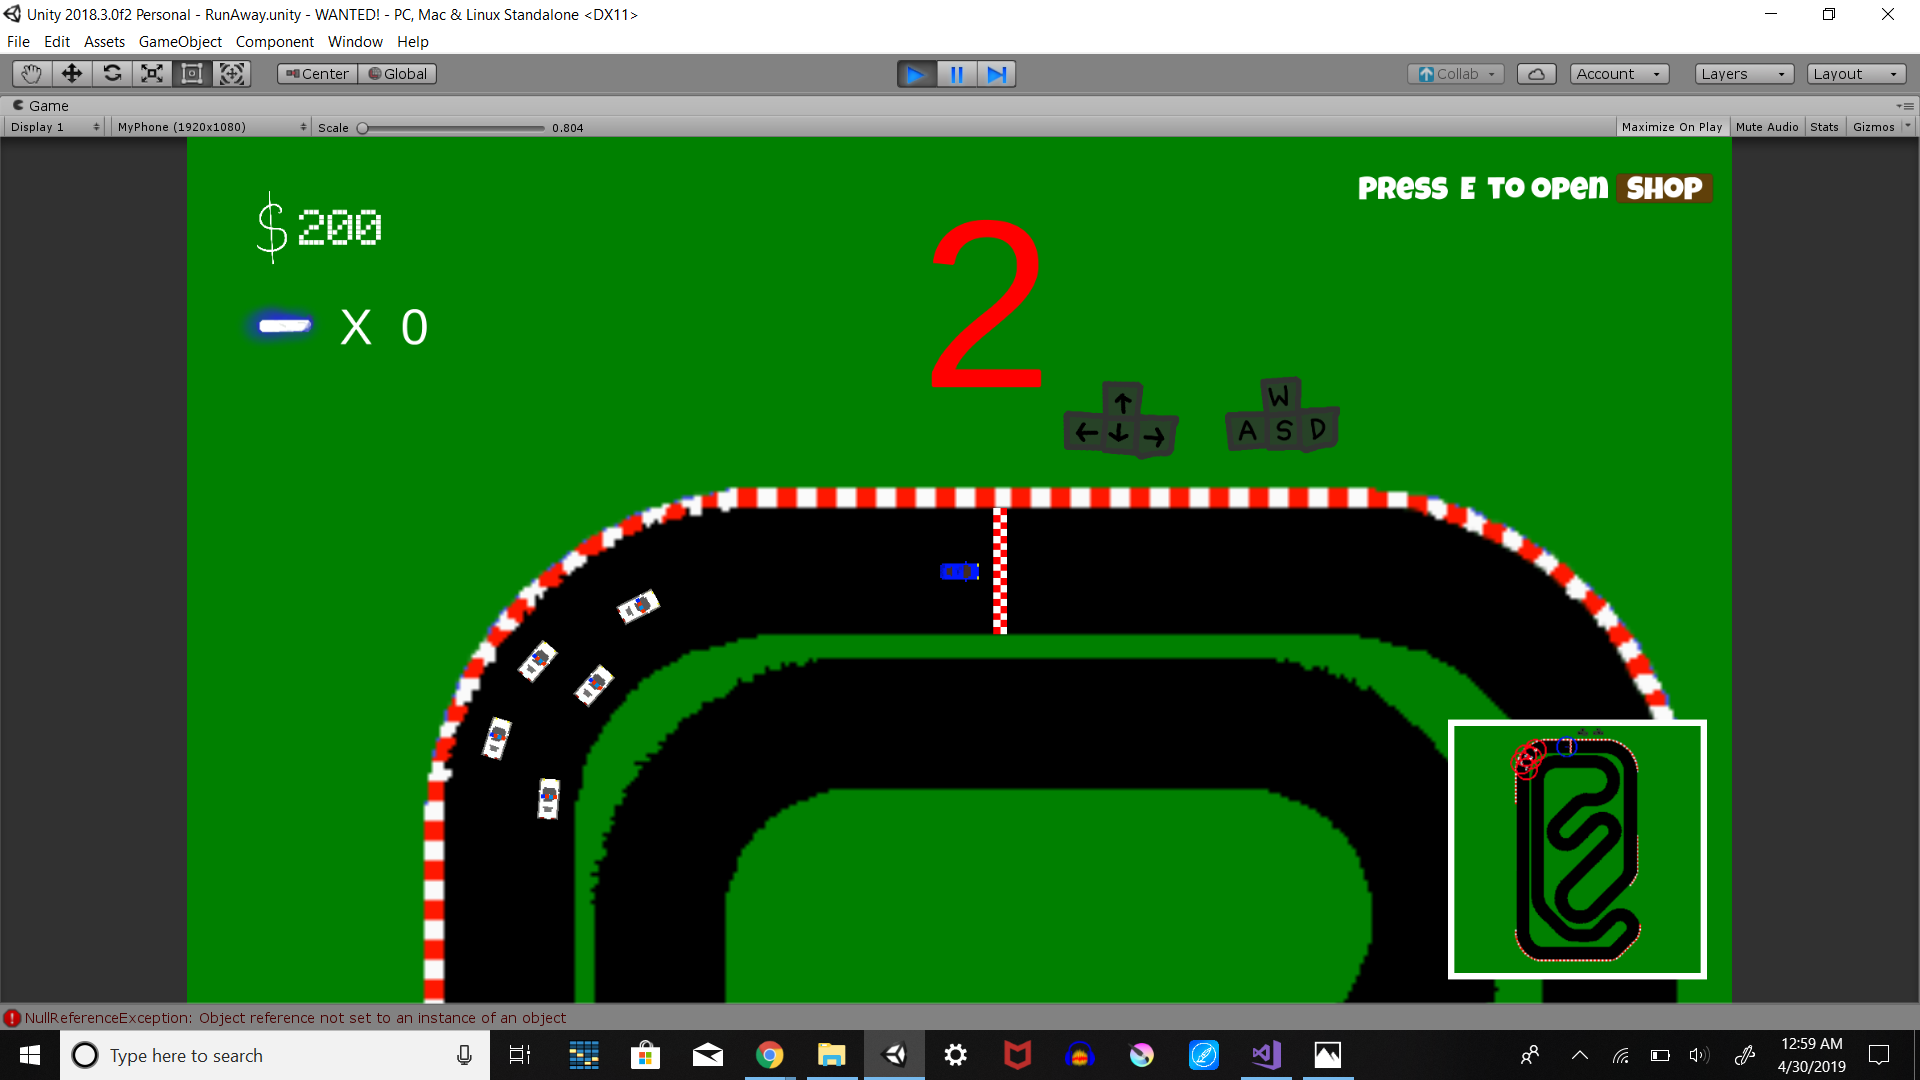1920x1080 pixels.
Task: Open the Assets menu
Action: [x=104, y=42]
